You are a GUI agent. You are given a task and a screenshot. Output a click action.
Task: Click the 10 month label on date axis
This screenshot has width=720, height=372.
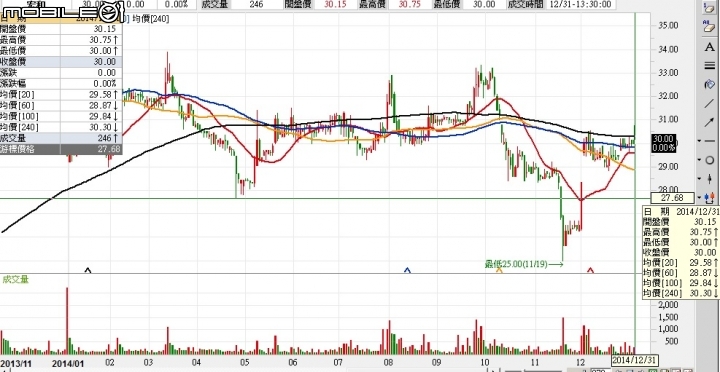coord(485,362)
